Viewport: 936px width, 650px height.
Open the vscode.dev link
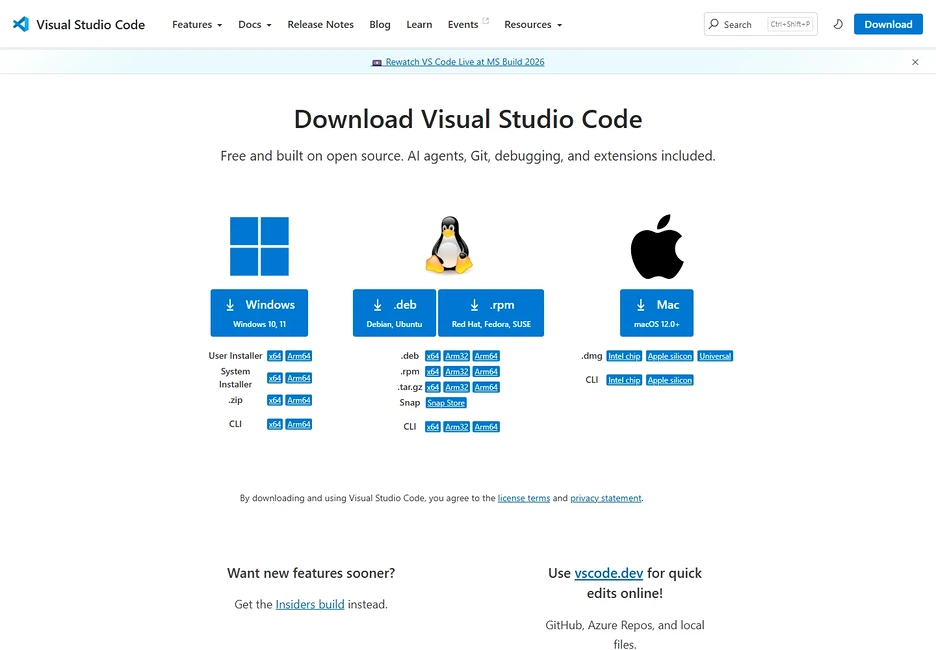(x=608, y=574)
